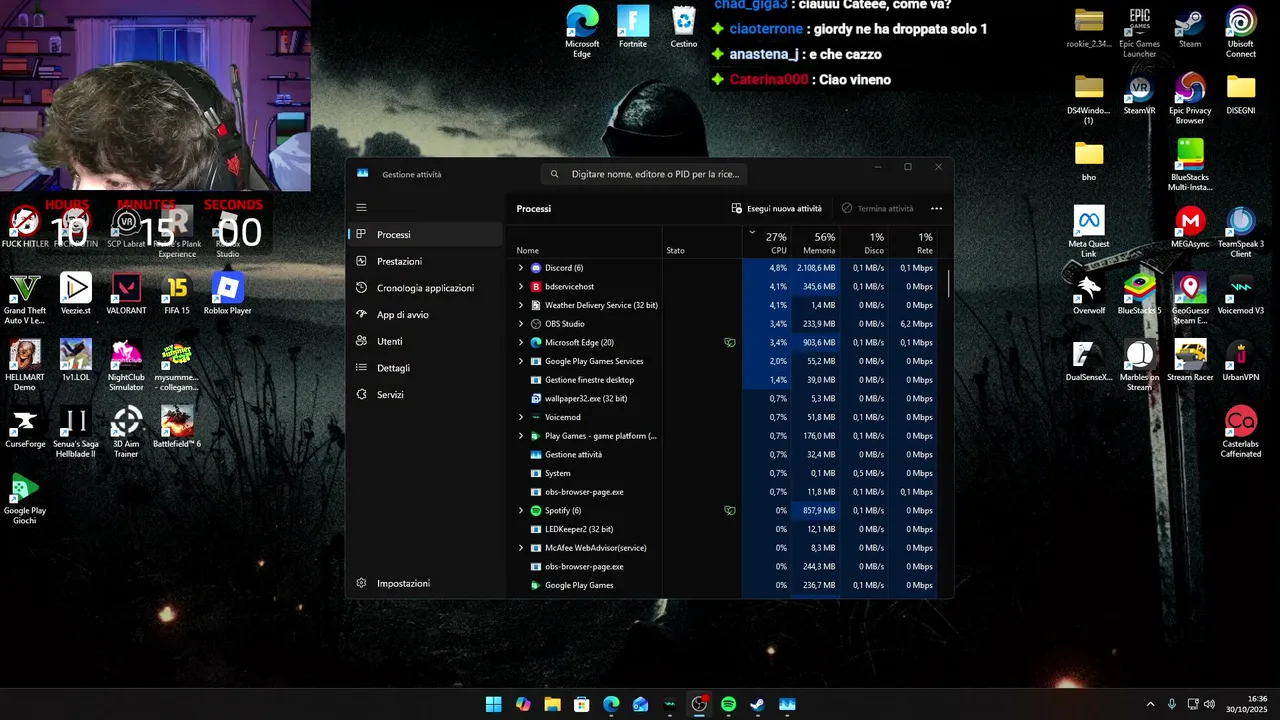Select the Cestino recycle bin desktop icon
Viewport: 1280px width, 720px height.
[684, 27]
